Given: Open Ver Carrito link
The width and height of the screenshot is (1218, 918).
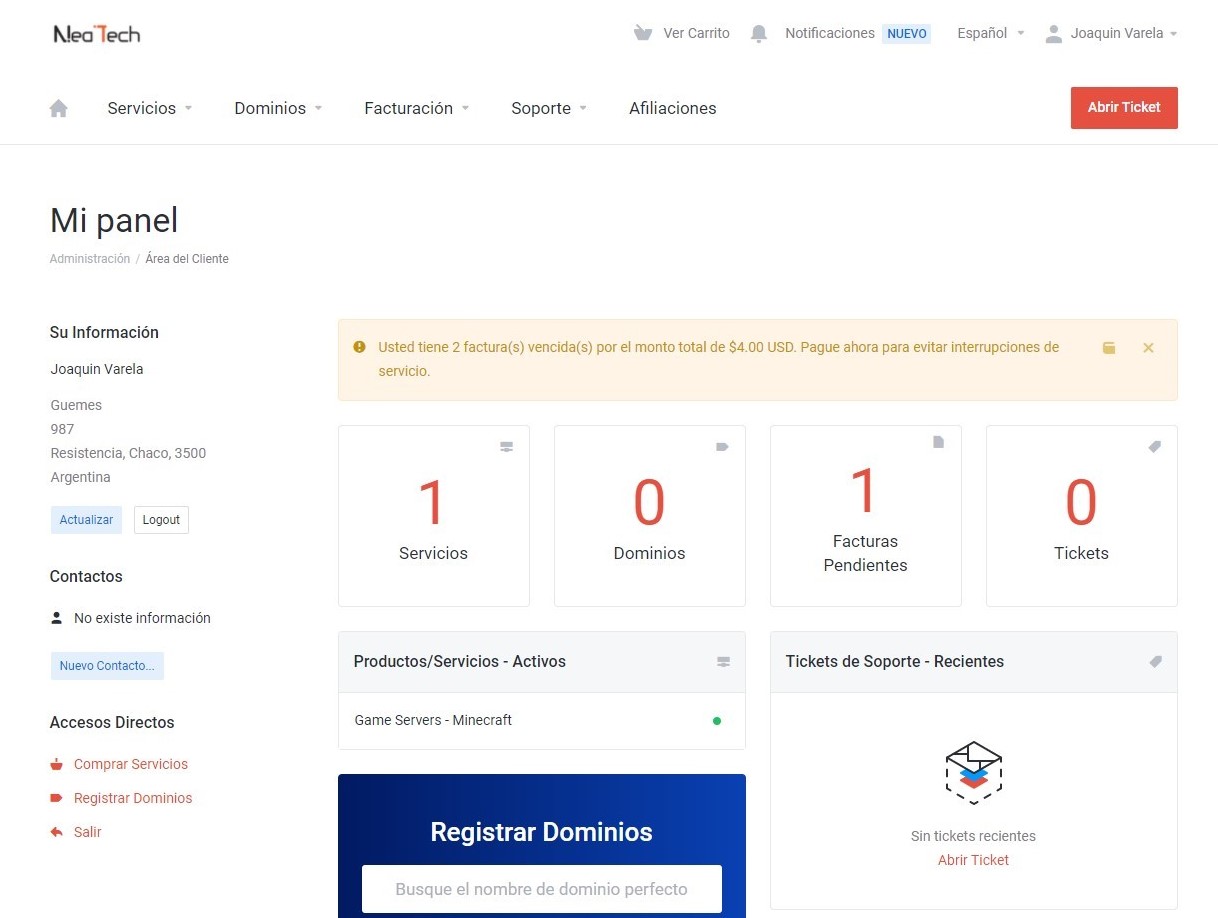Looking at the screenshot, I should pyautogui.click(x=697, y=33).
